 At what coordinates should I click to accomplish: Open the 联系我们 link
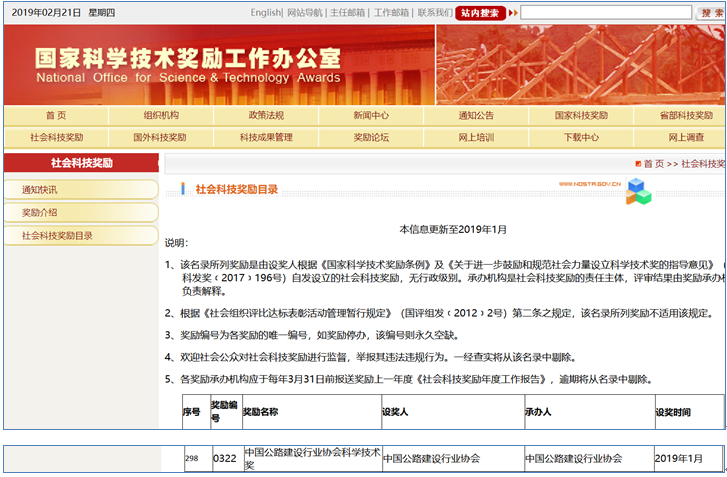[x=435, y=13]
